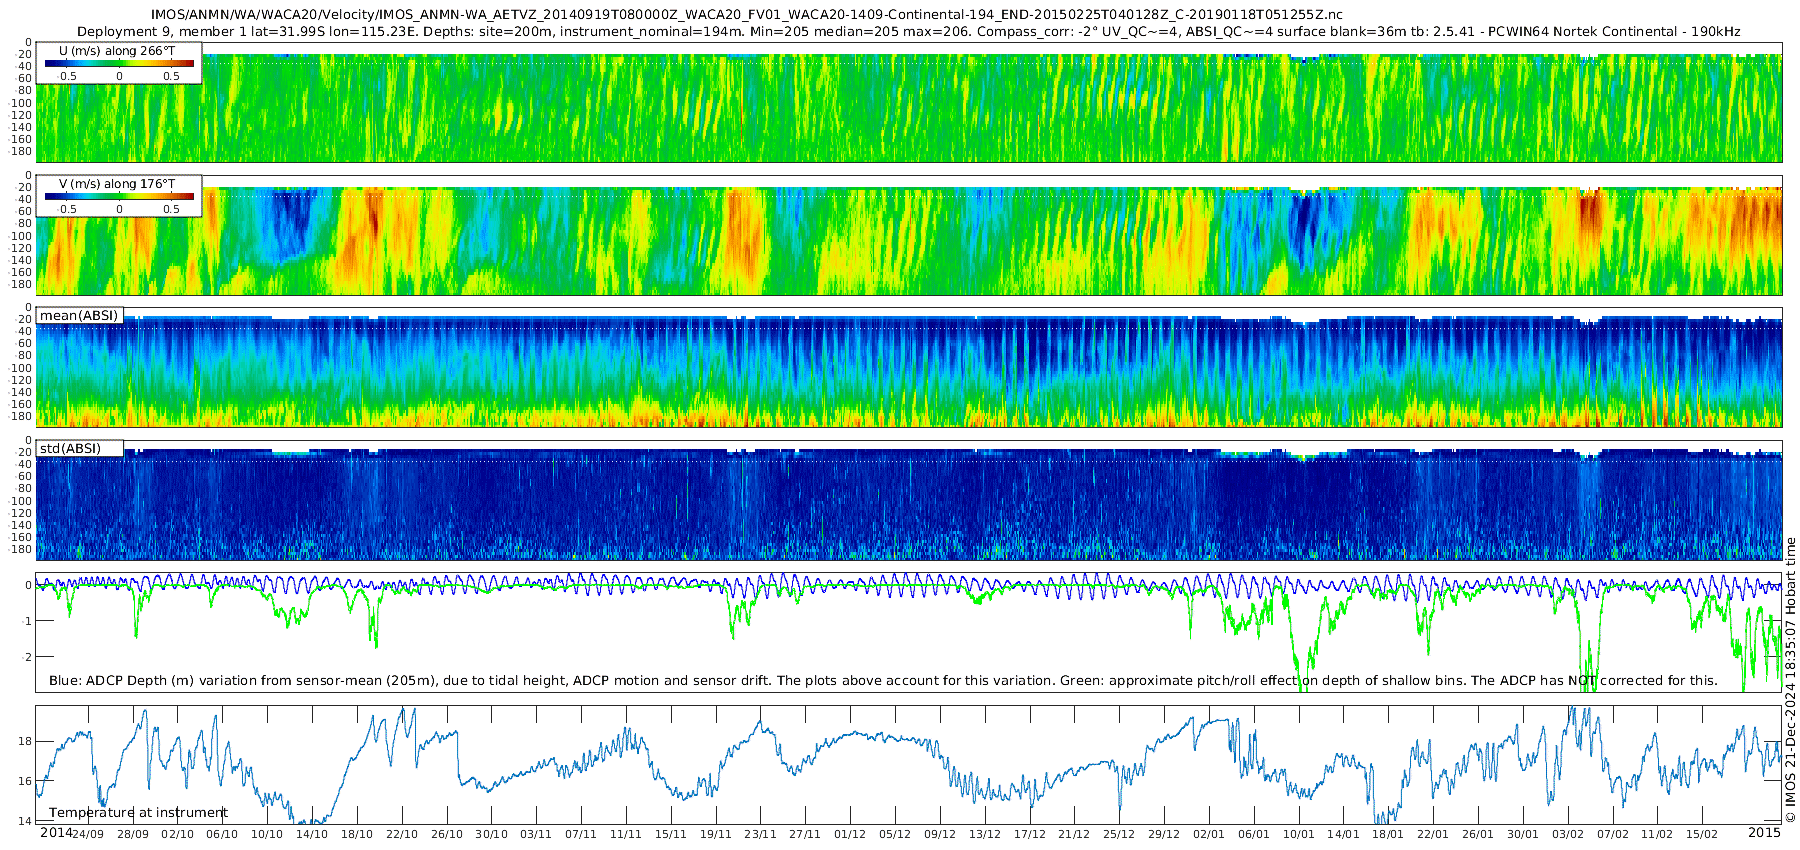This screenshot has height=850, width=1800.
Task: Click the '16' tick on the temperature axis
Action: pos(26,781)
